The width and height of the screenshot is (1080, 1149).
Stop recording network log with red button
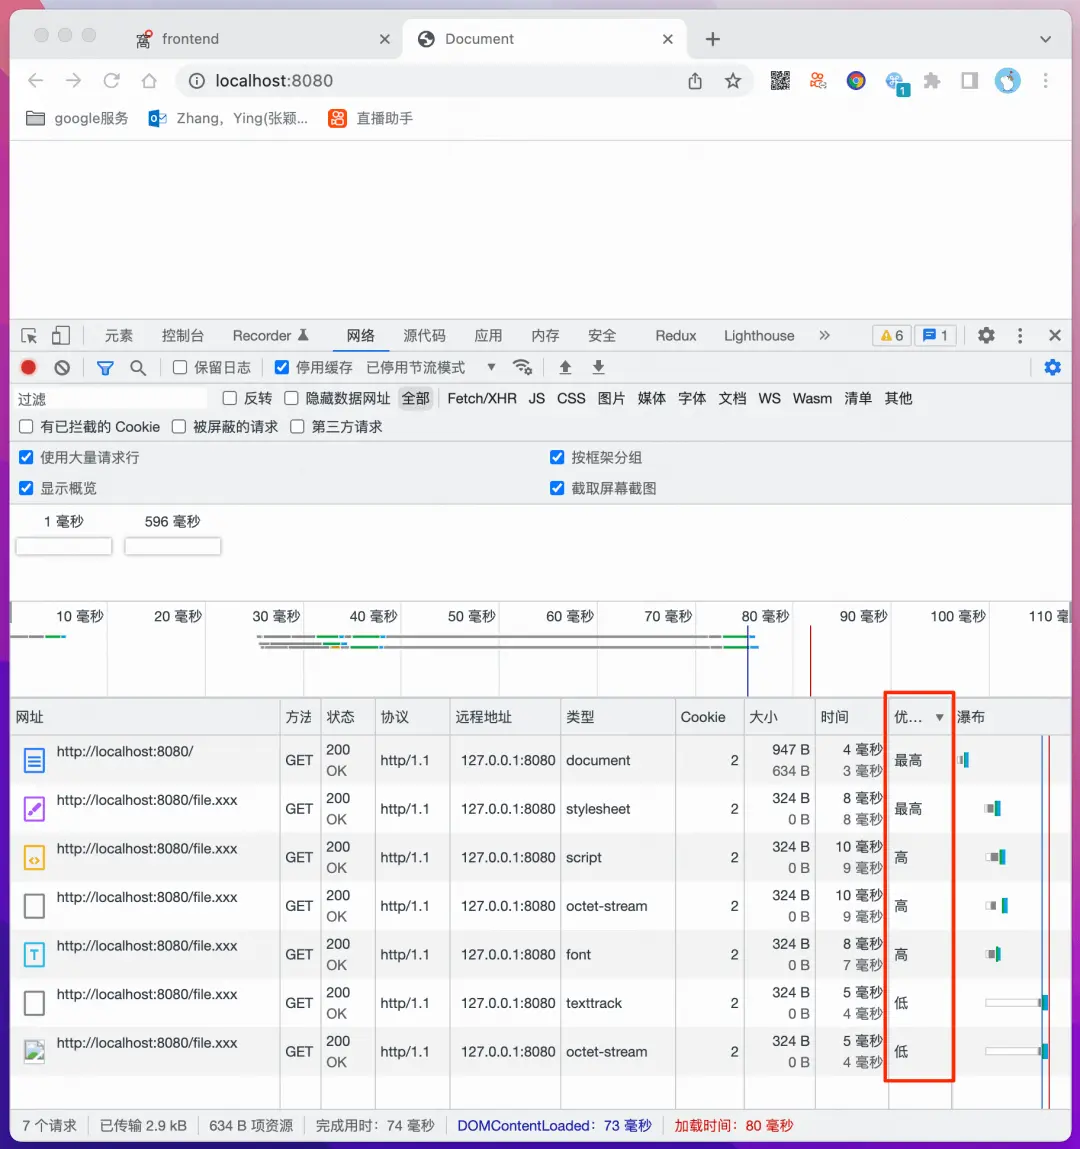(x=29, y=368)
